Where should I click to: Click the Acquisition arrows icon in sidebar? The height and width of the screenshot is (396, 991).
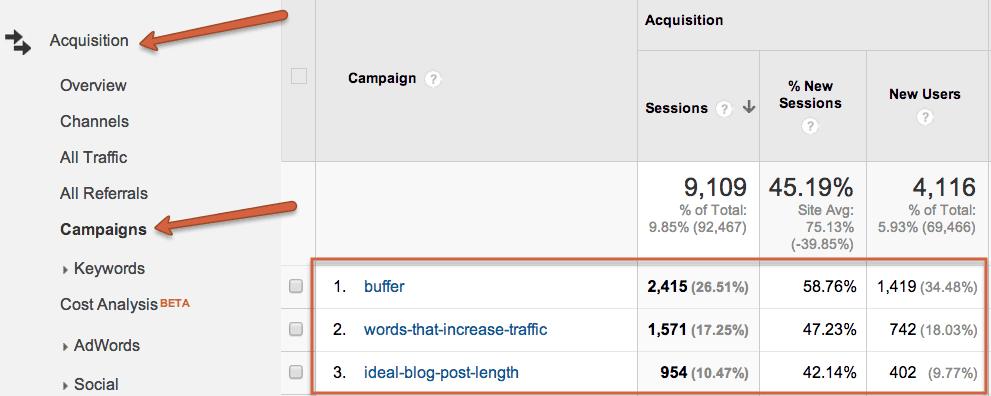18,42
